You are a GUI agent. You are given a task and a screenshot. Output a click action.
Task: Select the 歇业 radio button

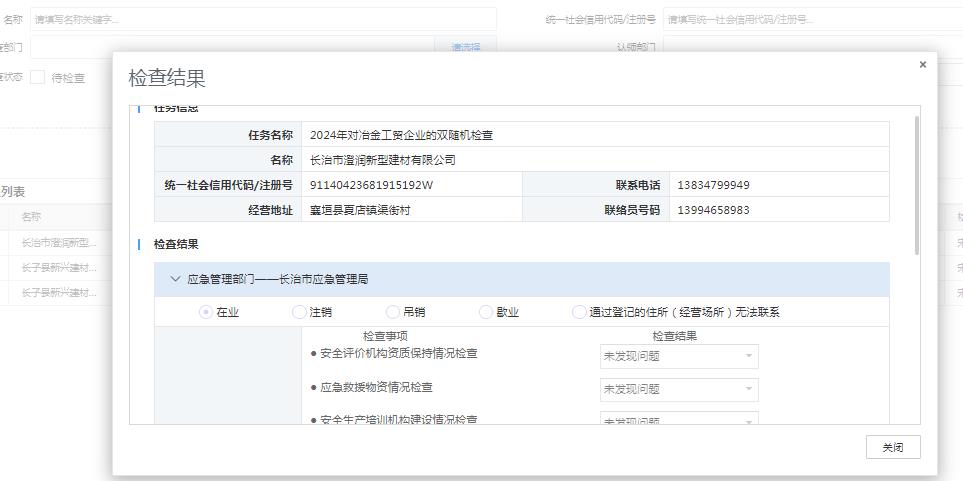(486, 312)
